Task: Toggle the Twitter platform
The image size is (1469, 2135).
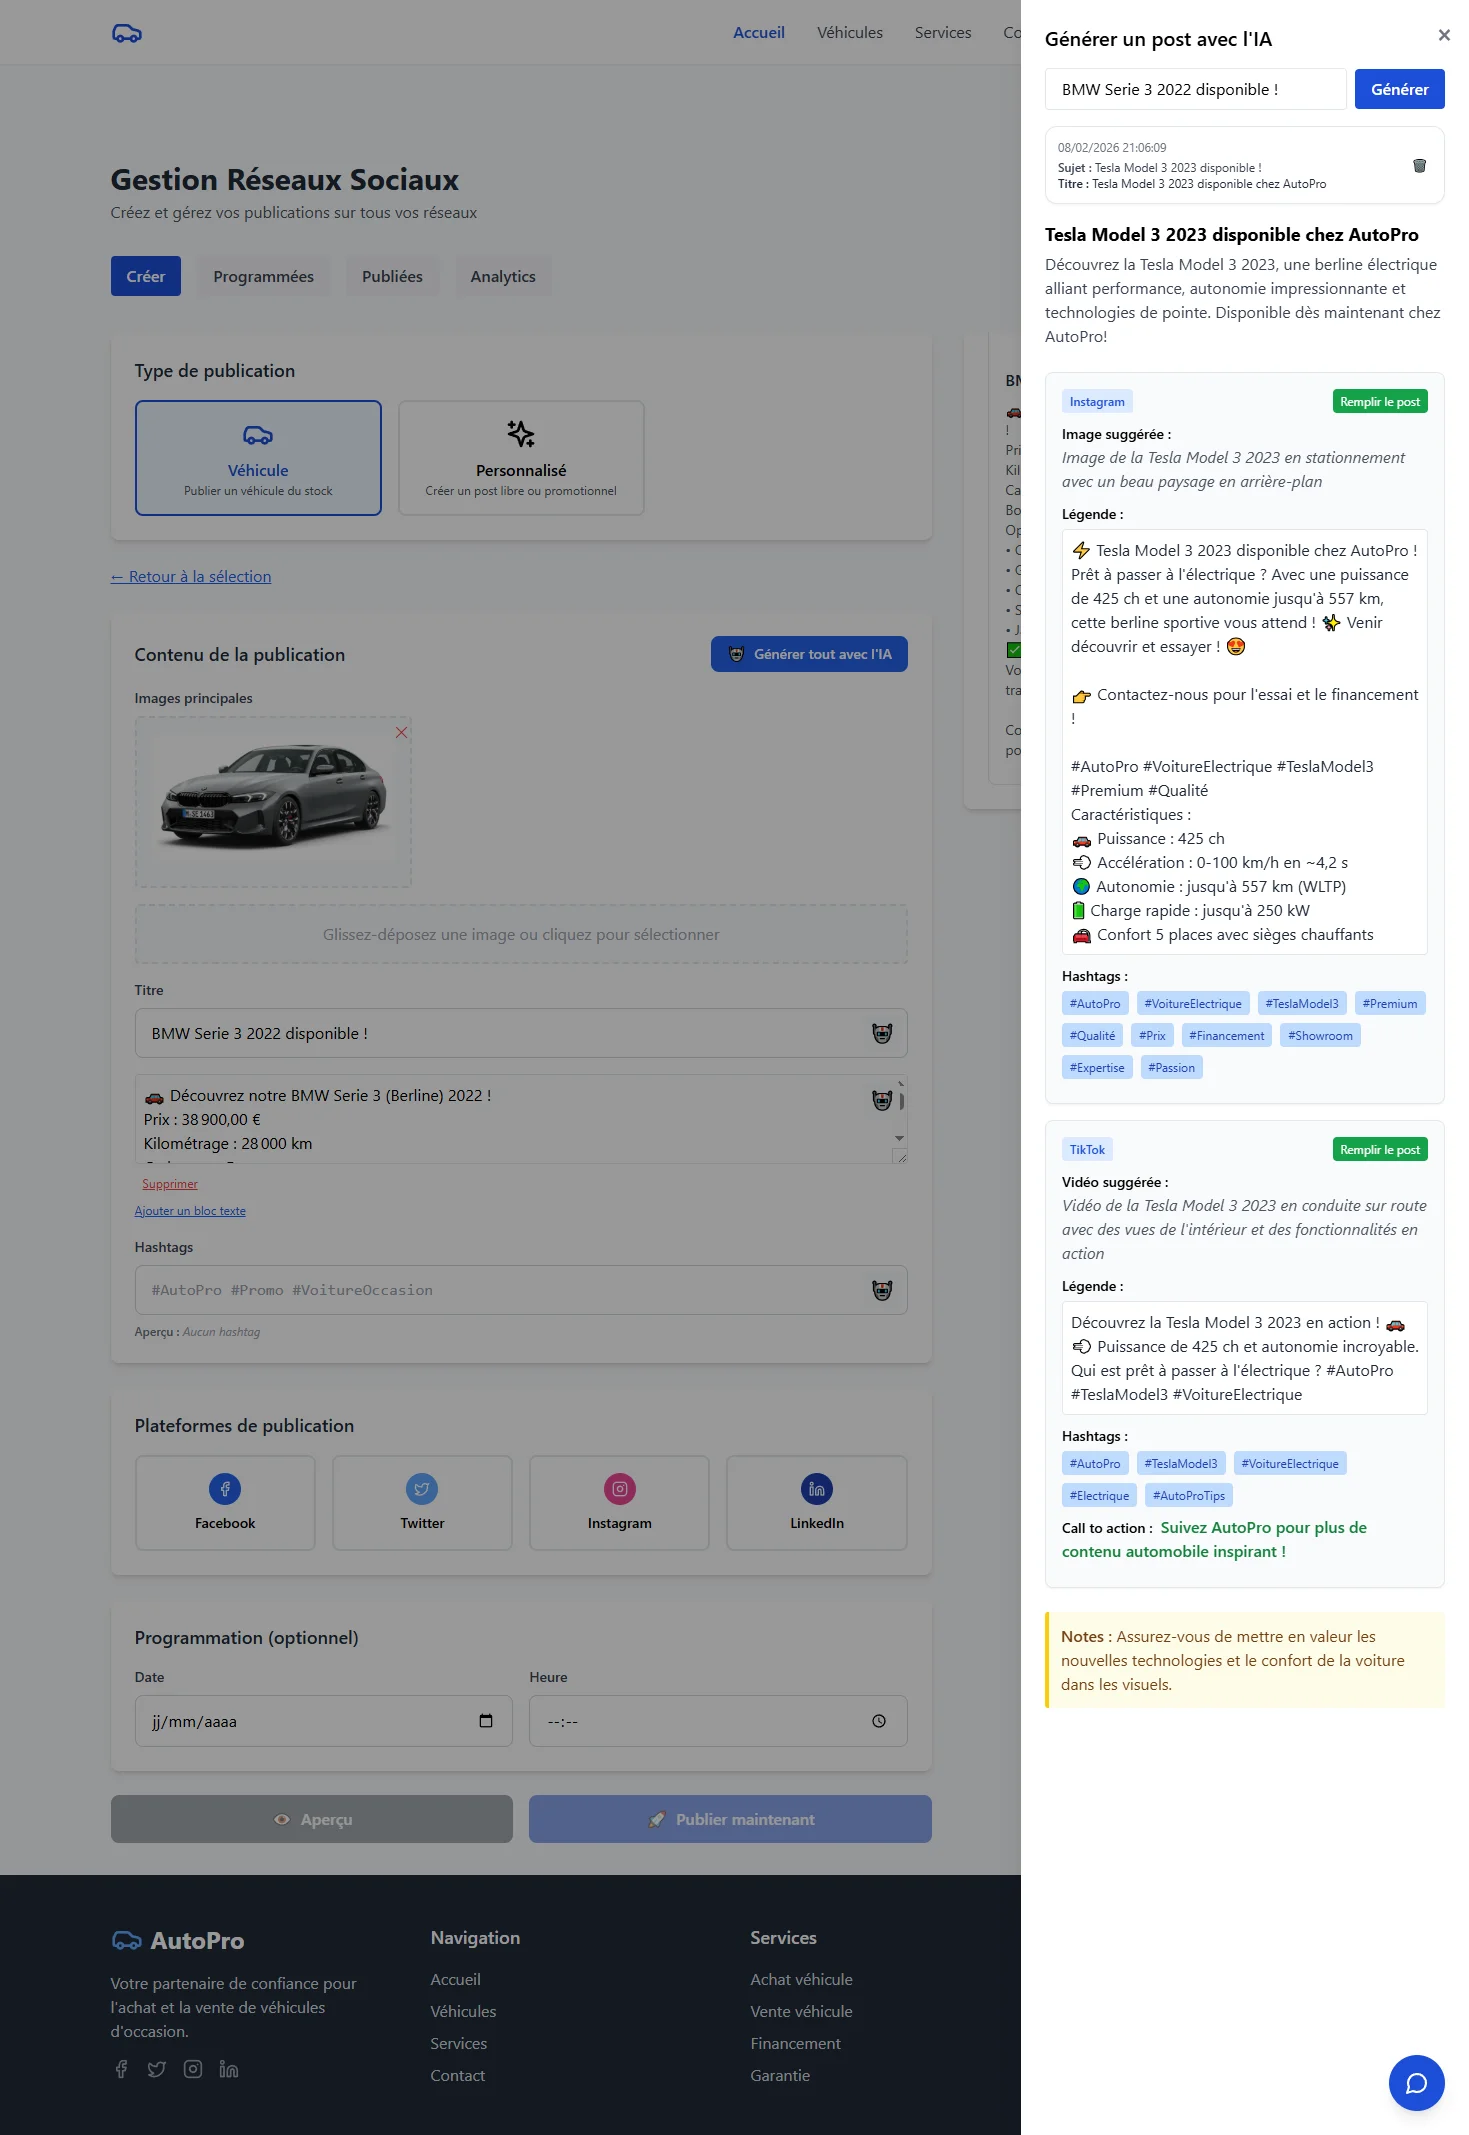Action: pyautogui.click(x=422, y=1503)
